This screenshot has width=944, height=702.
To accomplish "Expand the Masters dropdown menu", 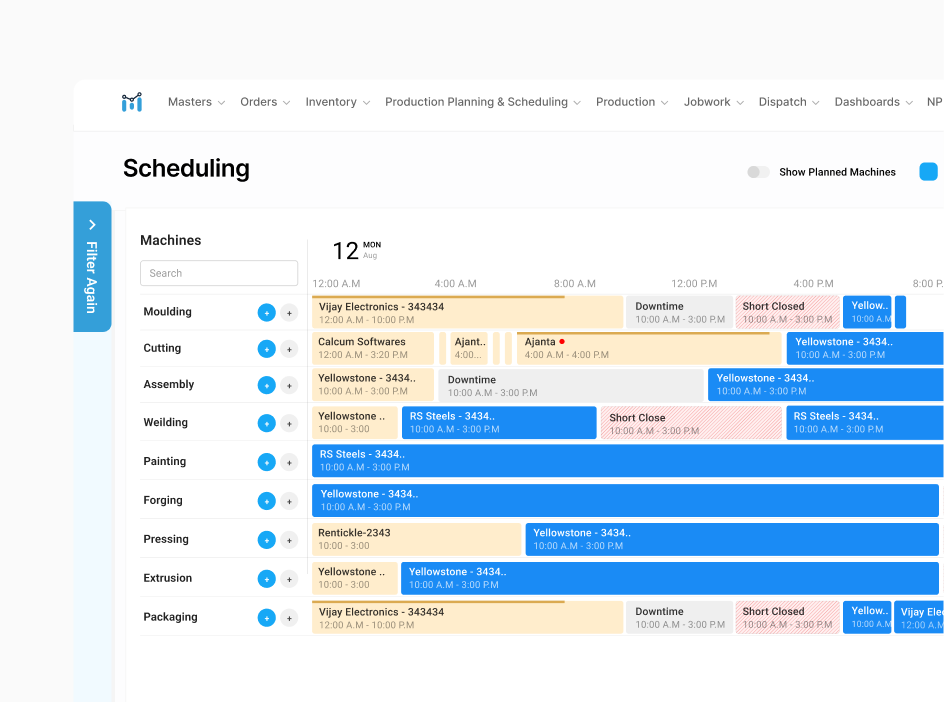I will 196,102.
